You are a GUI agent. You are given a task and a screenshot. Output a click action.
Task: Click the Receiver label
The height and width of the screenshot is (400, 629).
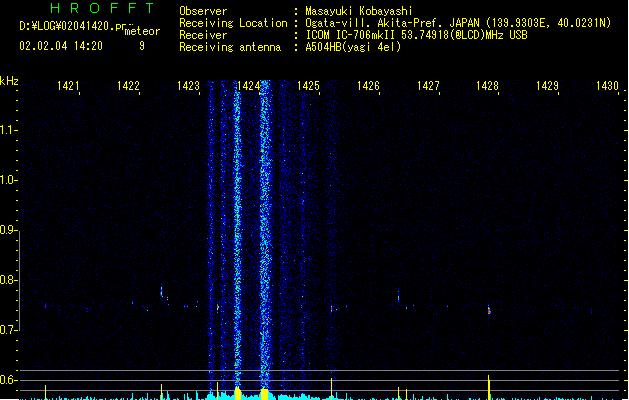[203, 35]
